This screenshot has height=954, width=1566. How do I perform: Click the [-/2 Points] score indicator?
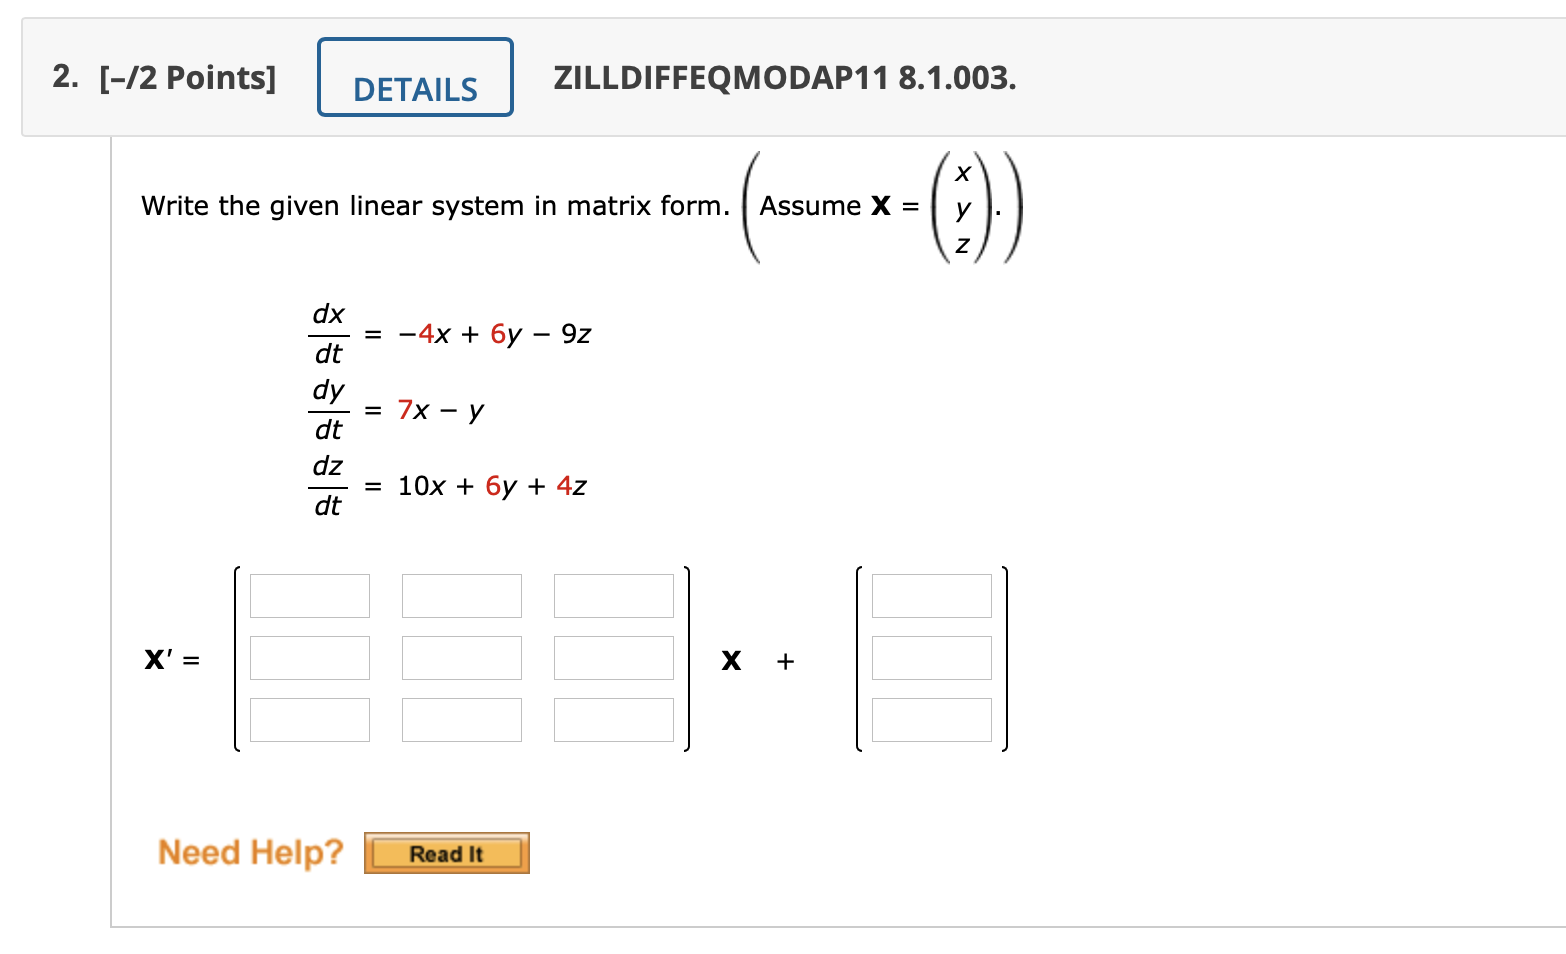pos(186,76)
